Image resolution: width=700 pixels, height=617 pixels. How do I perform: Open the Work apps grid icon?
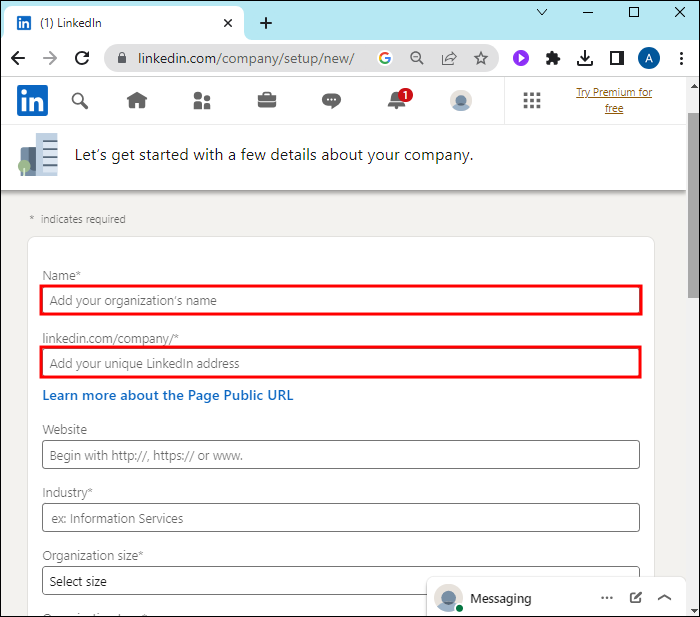(x=532, y=100)
